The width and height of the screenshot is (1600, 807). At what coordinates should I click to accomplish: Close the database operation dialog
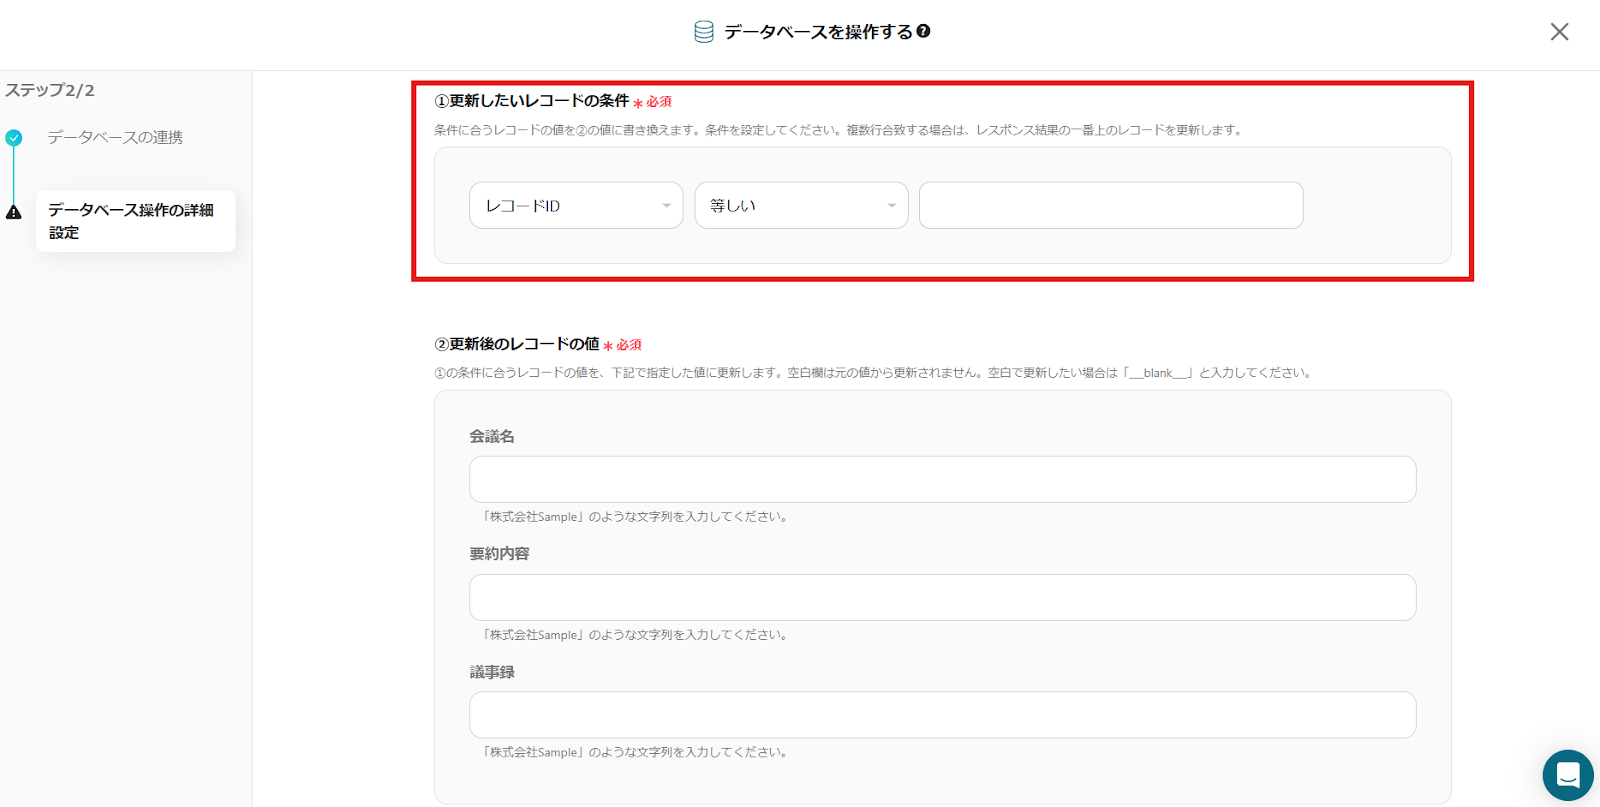click(1559, 32)
